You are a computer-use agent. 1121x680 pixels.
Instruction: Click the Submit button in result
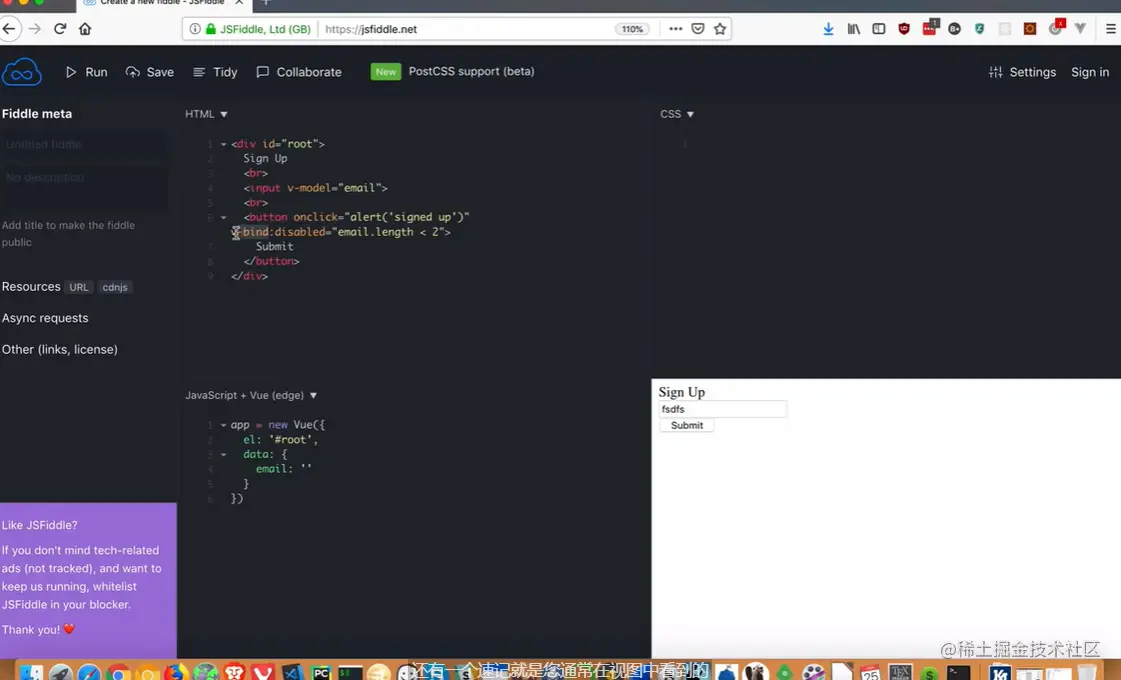point(686,425)
